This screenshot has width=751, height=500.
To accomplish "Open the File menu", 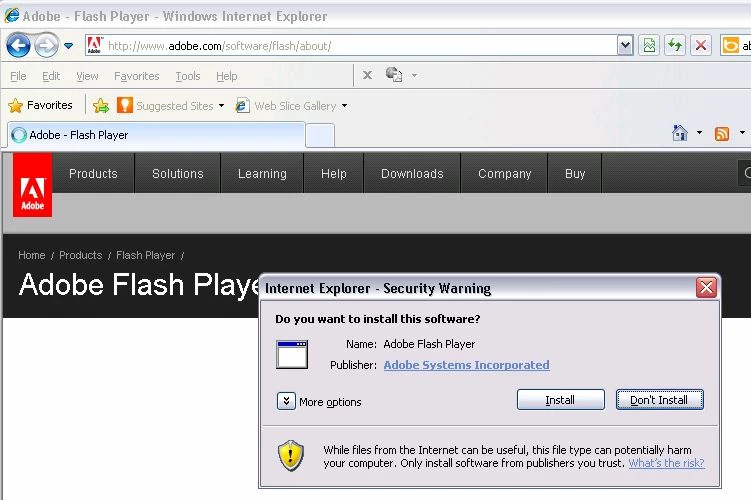I will (x=18, y=76).
